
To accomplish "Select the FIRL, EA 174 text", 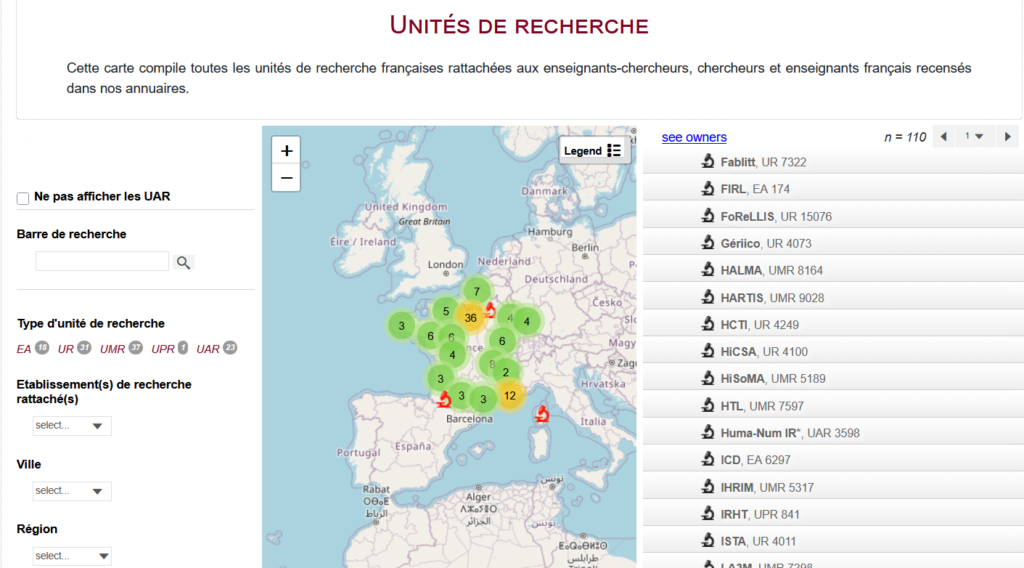I will click(755, 189).
